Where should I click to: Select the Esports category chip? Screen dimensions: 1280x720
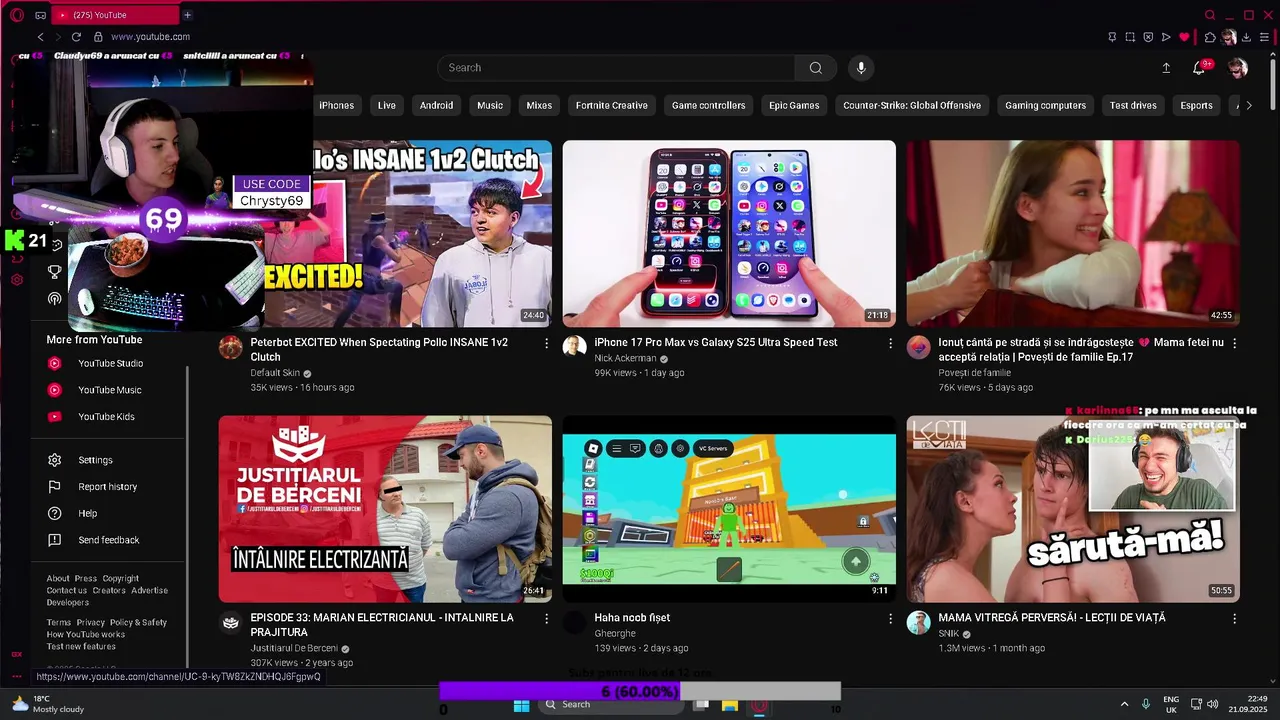(1196, 105)
